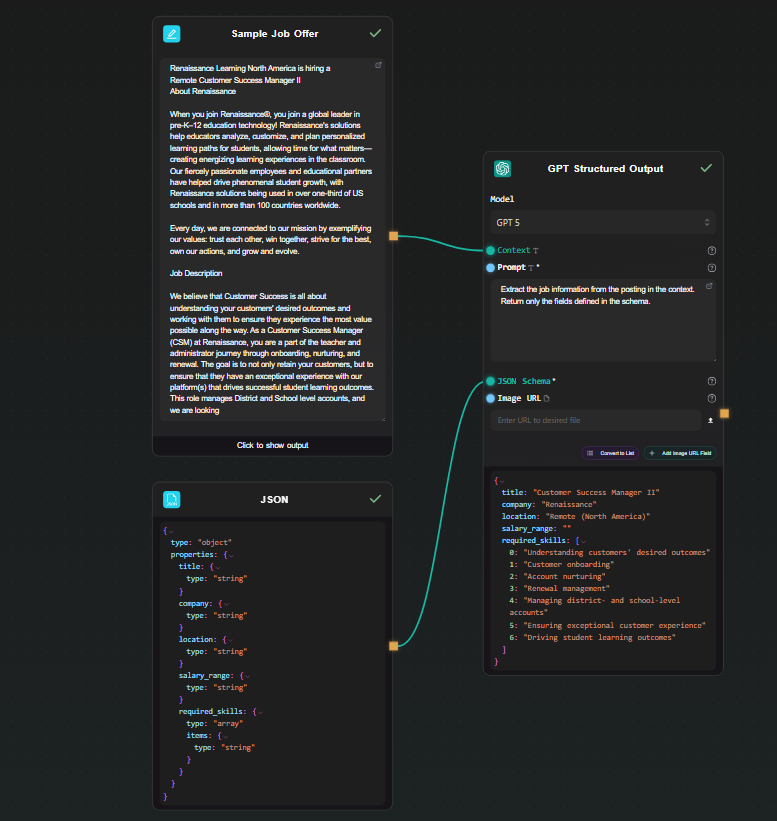
Task: Click output value "Renaissance" for company
Action: click(x=569, y=505)
